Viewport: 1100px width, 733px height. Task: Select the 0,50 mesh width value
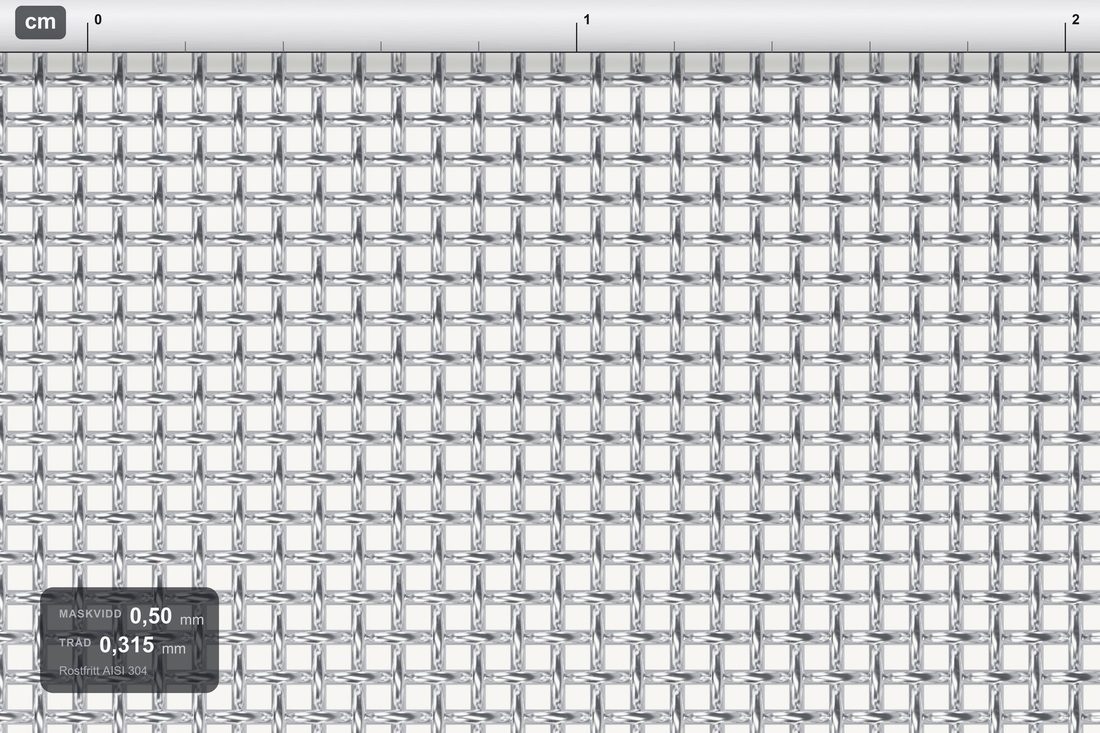[151, 616]
